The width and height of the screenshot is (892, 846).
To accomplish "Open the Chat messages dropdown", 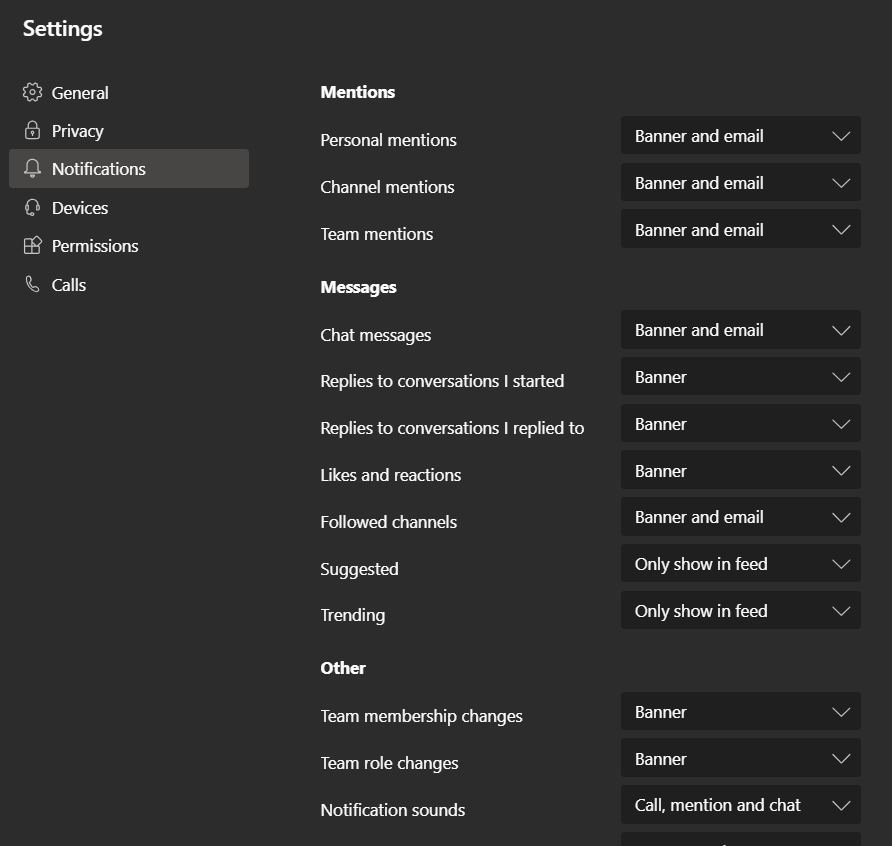I will (740, 330).
